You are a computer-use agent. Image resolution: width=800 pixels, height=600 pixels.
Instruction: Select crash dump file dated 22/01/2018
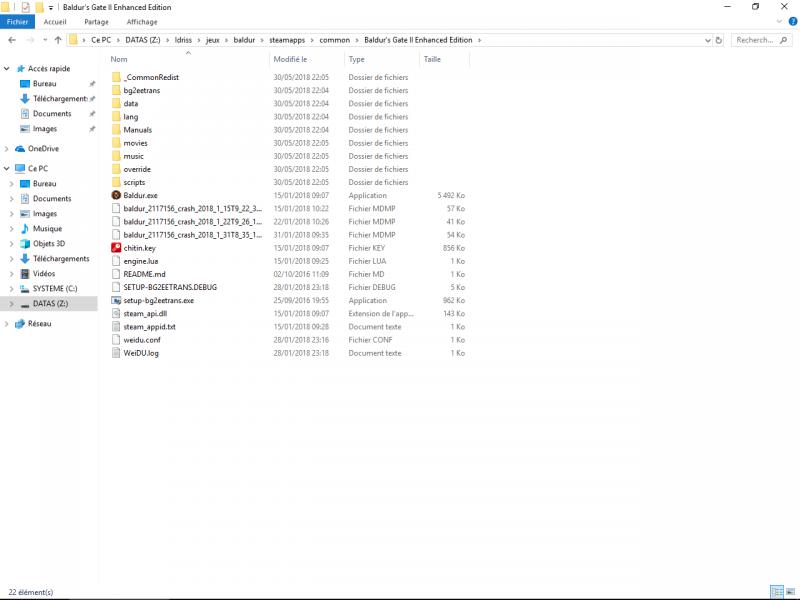click(x=192, y=221)
